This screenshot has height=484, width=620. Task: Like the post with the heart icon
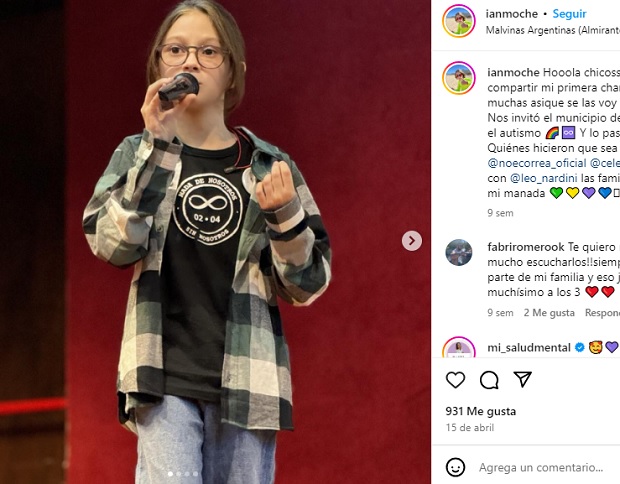[456, 380]
